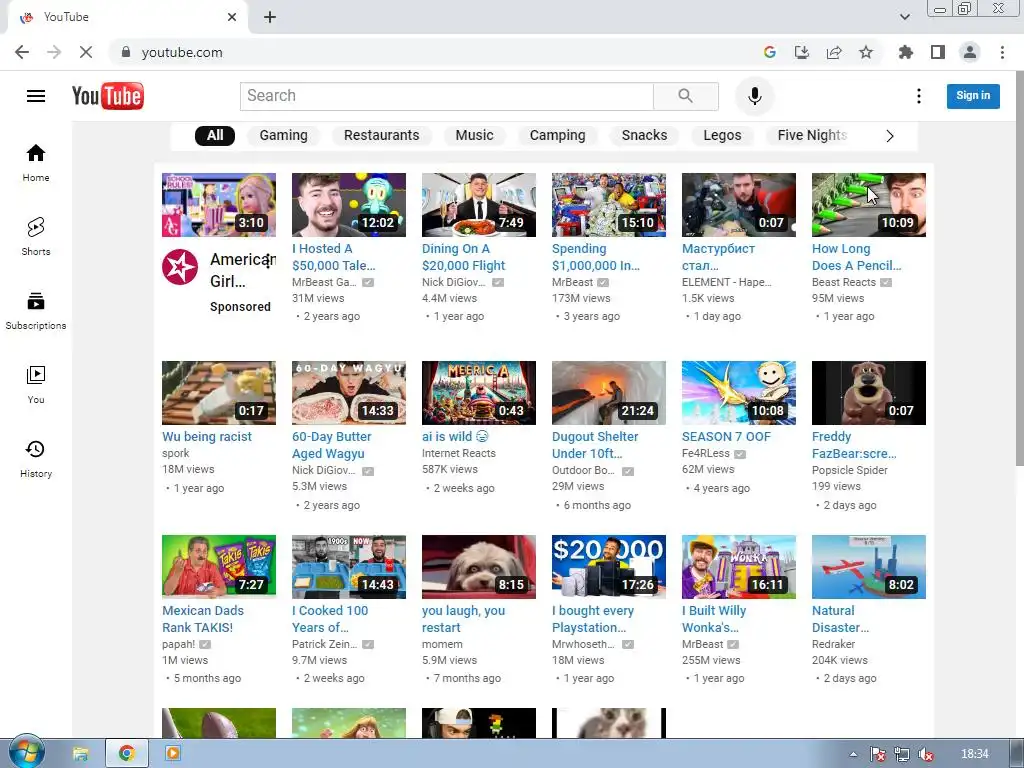
Task: Click inside the YouTube search field
Action: pyautogui.click(x=447, y=96)
